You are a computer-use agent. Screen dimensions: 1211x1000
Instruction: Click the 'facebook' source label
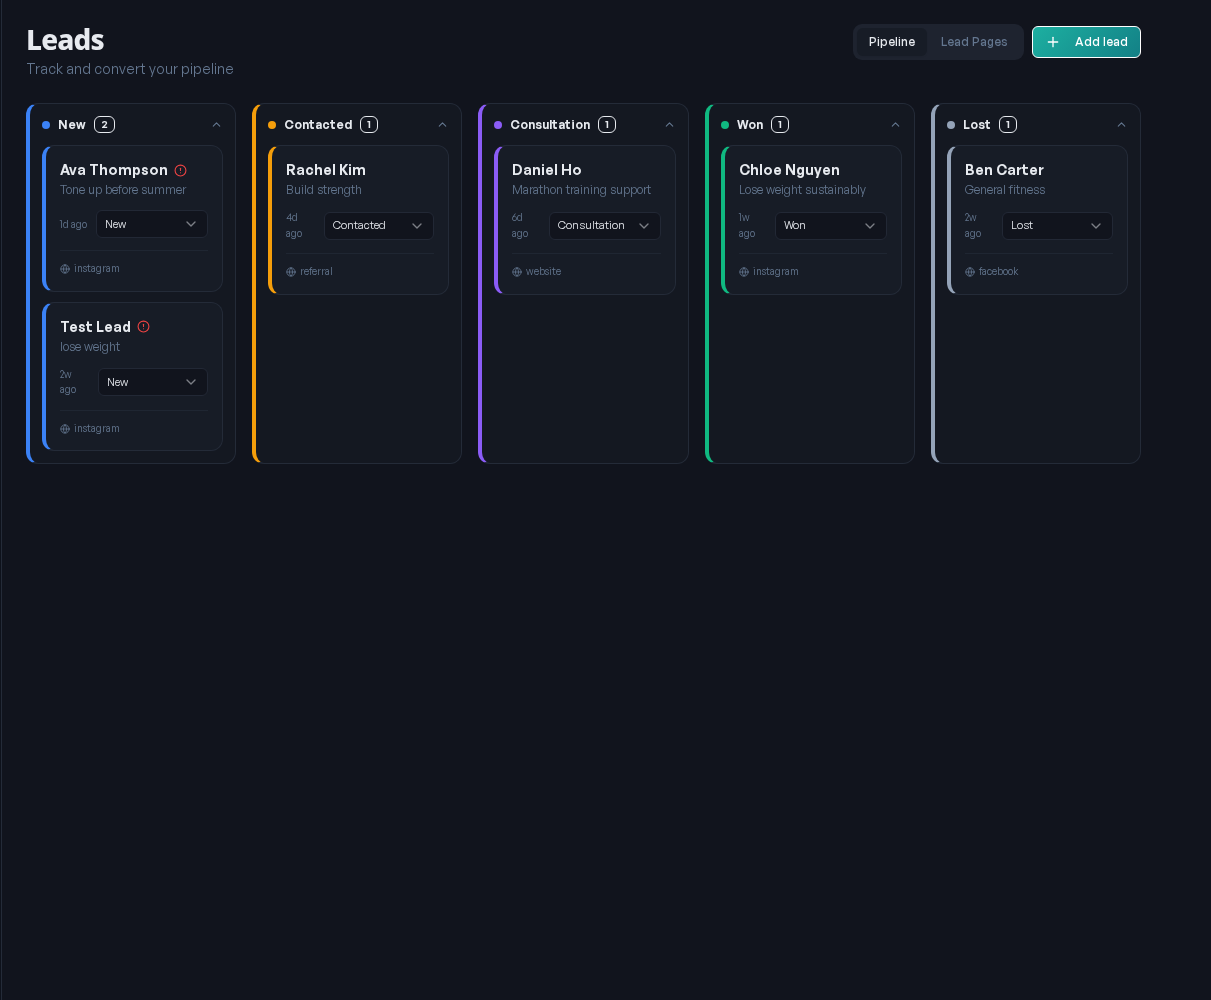point(999,272)
